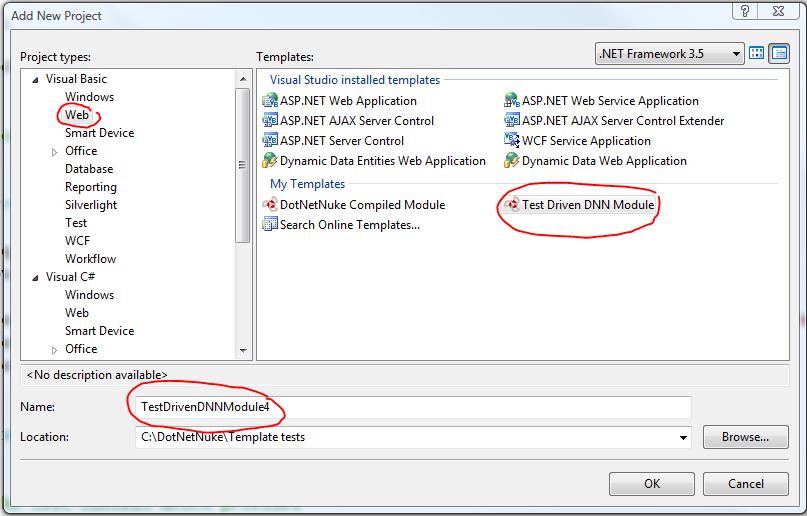This screenshot has height=516, width=807.
Task: Select the Test Driven DNN Module icon
Action: (512, 204)
